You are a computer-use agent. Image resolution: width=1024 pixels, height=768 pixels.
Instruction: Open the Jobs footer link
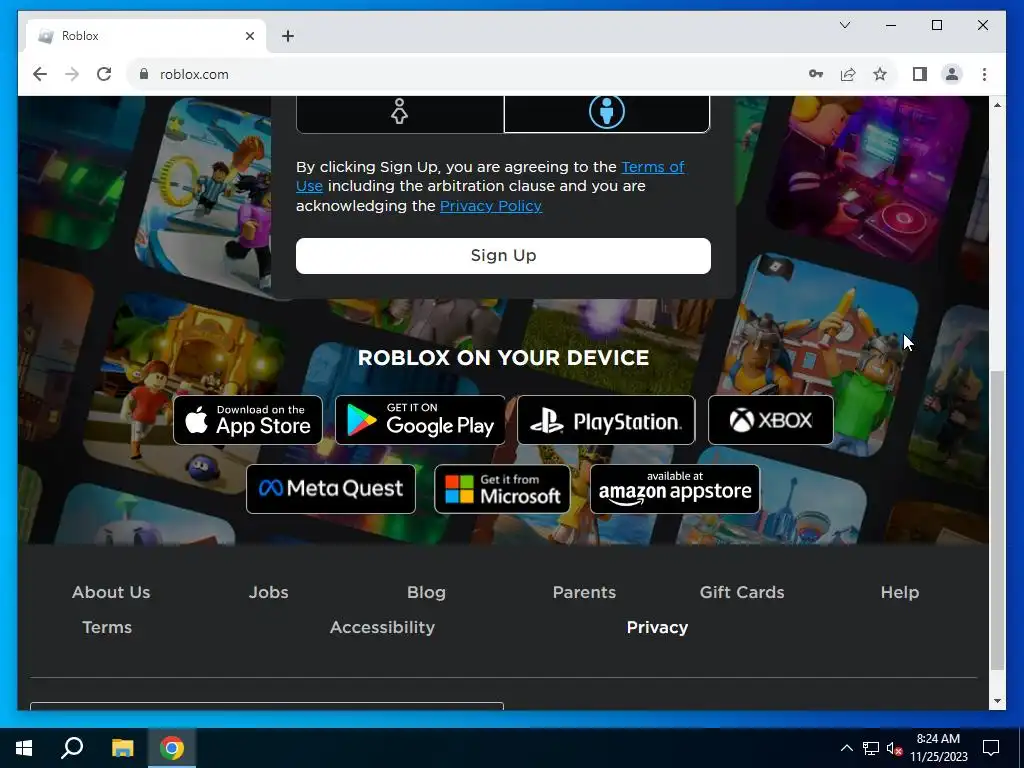(268, 592)
